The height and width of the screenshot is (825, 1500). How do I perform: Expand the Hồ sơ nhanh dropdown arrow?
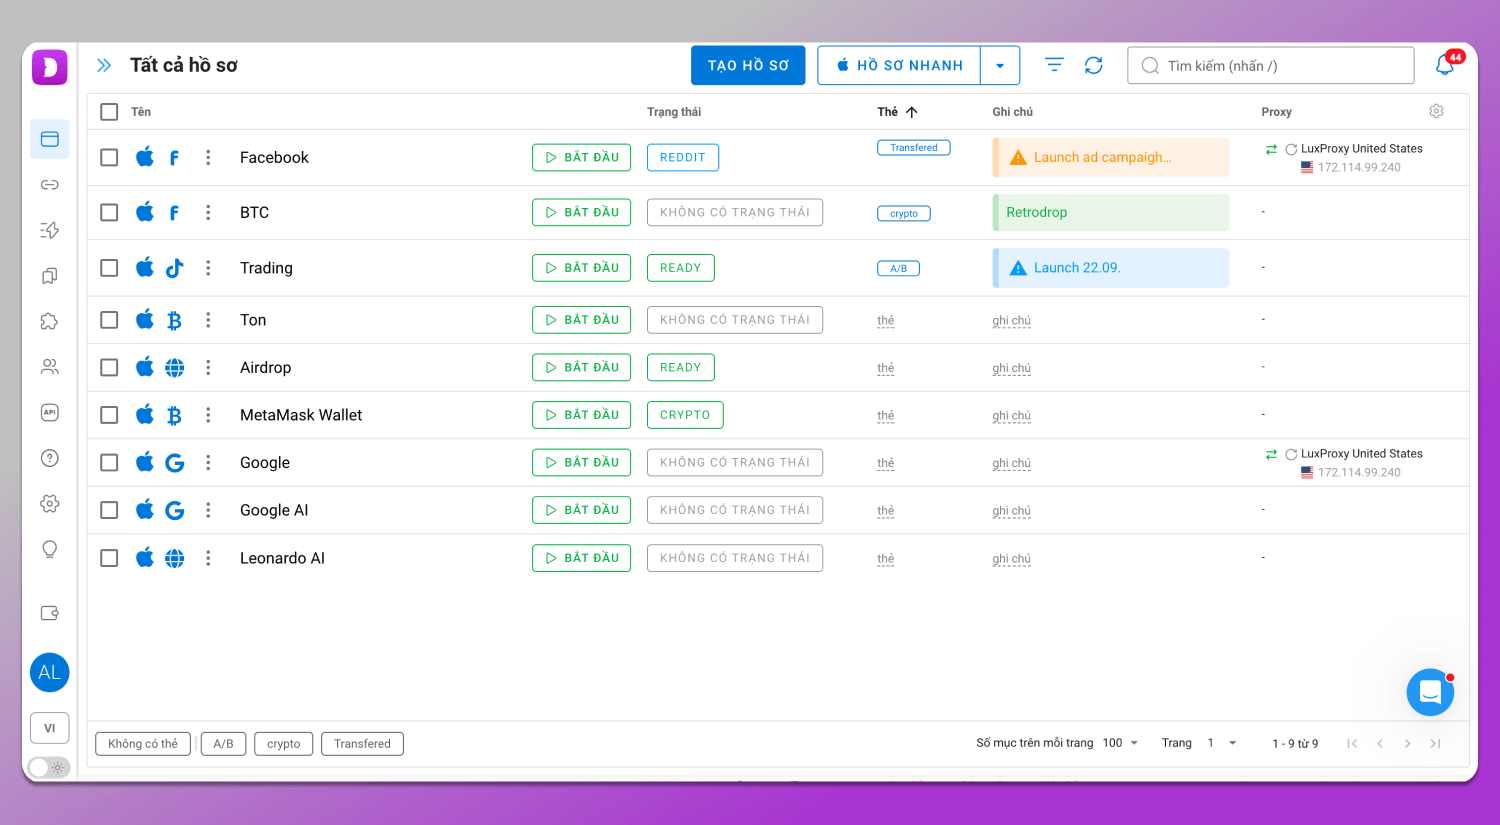tap(1000, 66)
